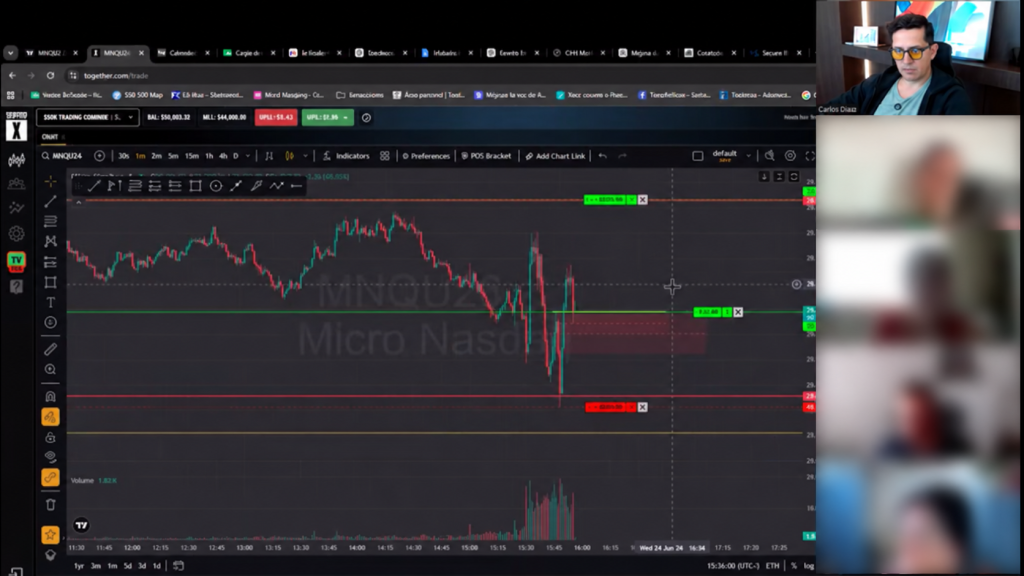Select the 5d date range at bottom
This screenshot has width=1024, height=576.
[127, 566]
